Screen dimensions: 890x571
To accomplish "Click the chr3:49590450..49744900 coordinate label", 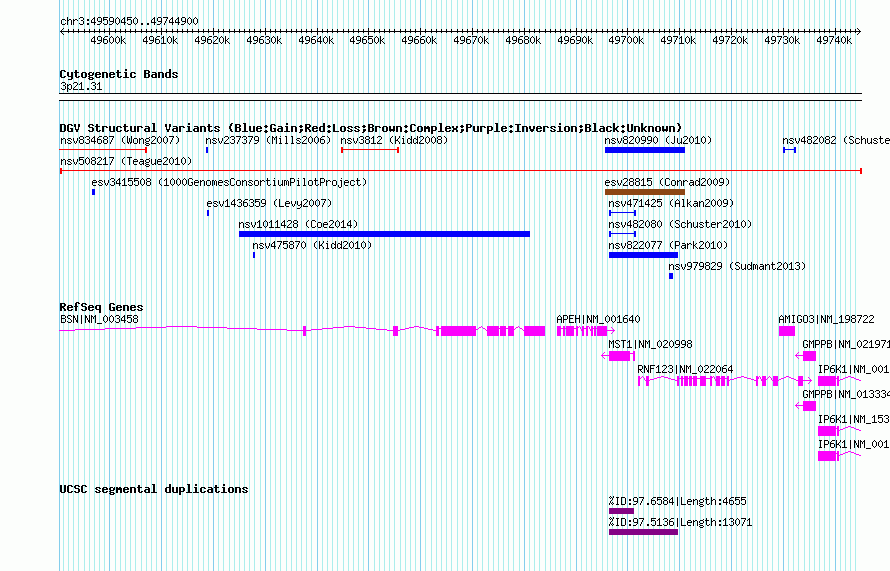I will 129,22.
